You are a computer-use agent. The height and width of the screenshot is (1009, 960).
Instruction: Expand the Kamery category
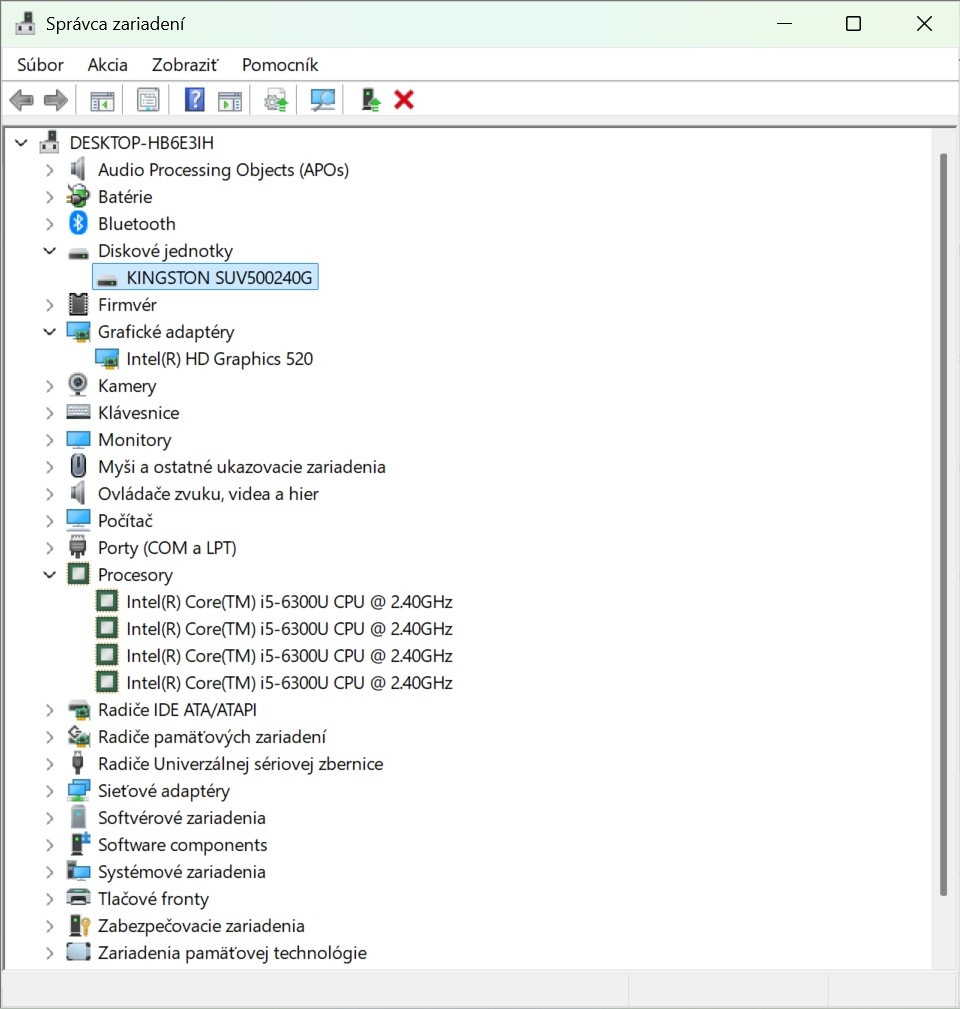tap(50, 386)
